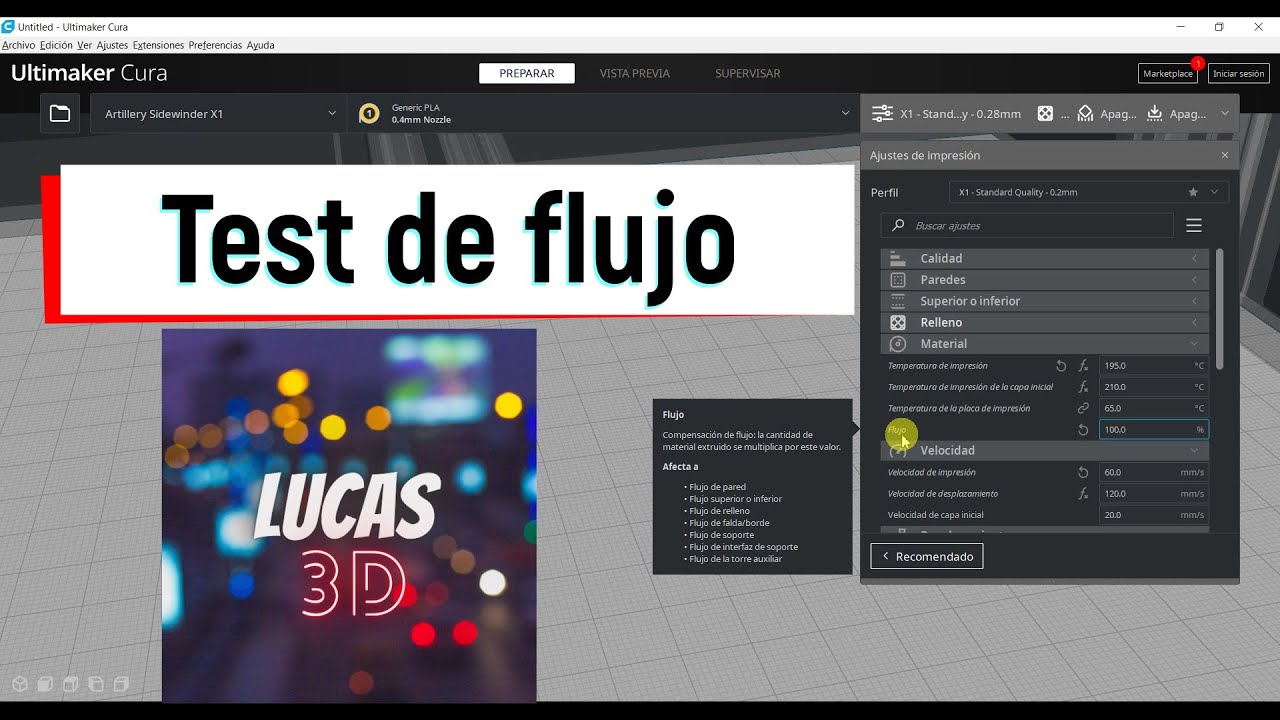Click Iniciar sesión button
Viewport: 1280px width, 720px height.
[x=1239, y=73]
